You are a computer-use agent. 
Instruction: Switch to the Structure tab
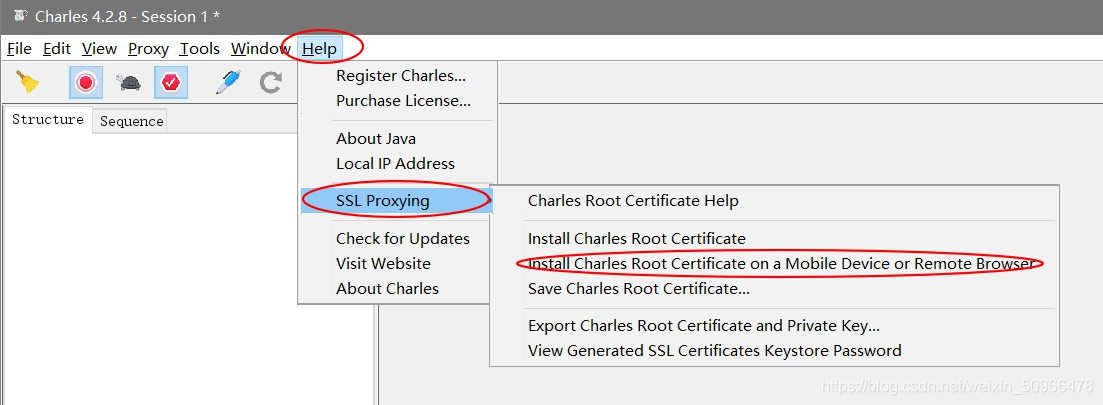point(48,120)
